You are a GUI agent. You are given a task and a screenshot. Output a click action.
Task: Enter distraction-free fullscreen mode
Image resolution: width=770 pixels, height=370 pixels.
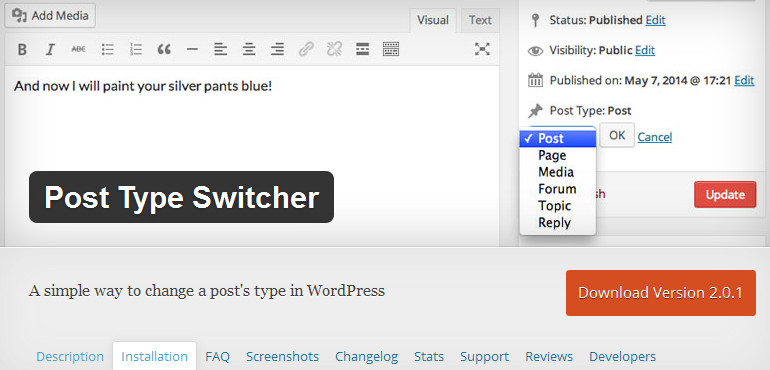482,49
